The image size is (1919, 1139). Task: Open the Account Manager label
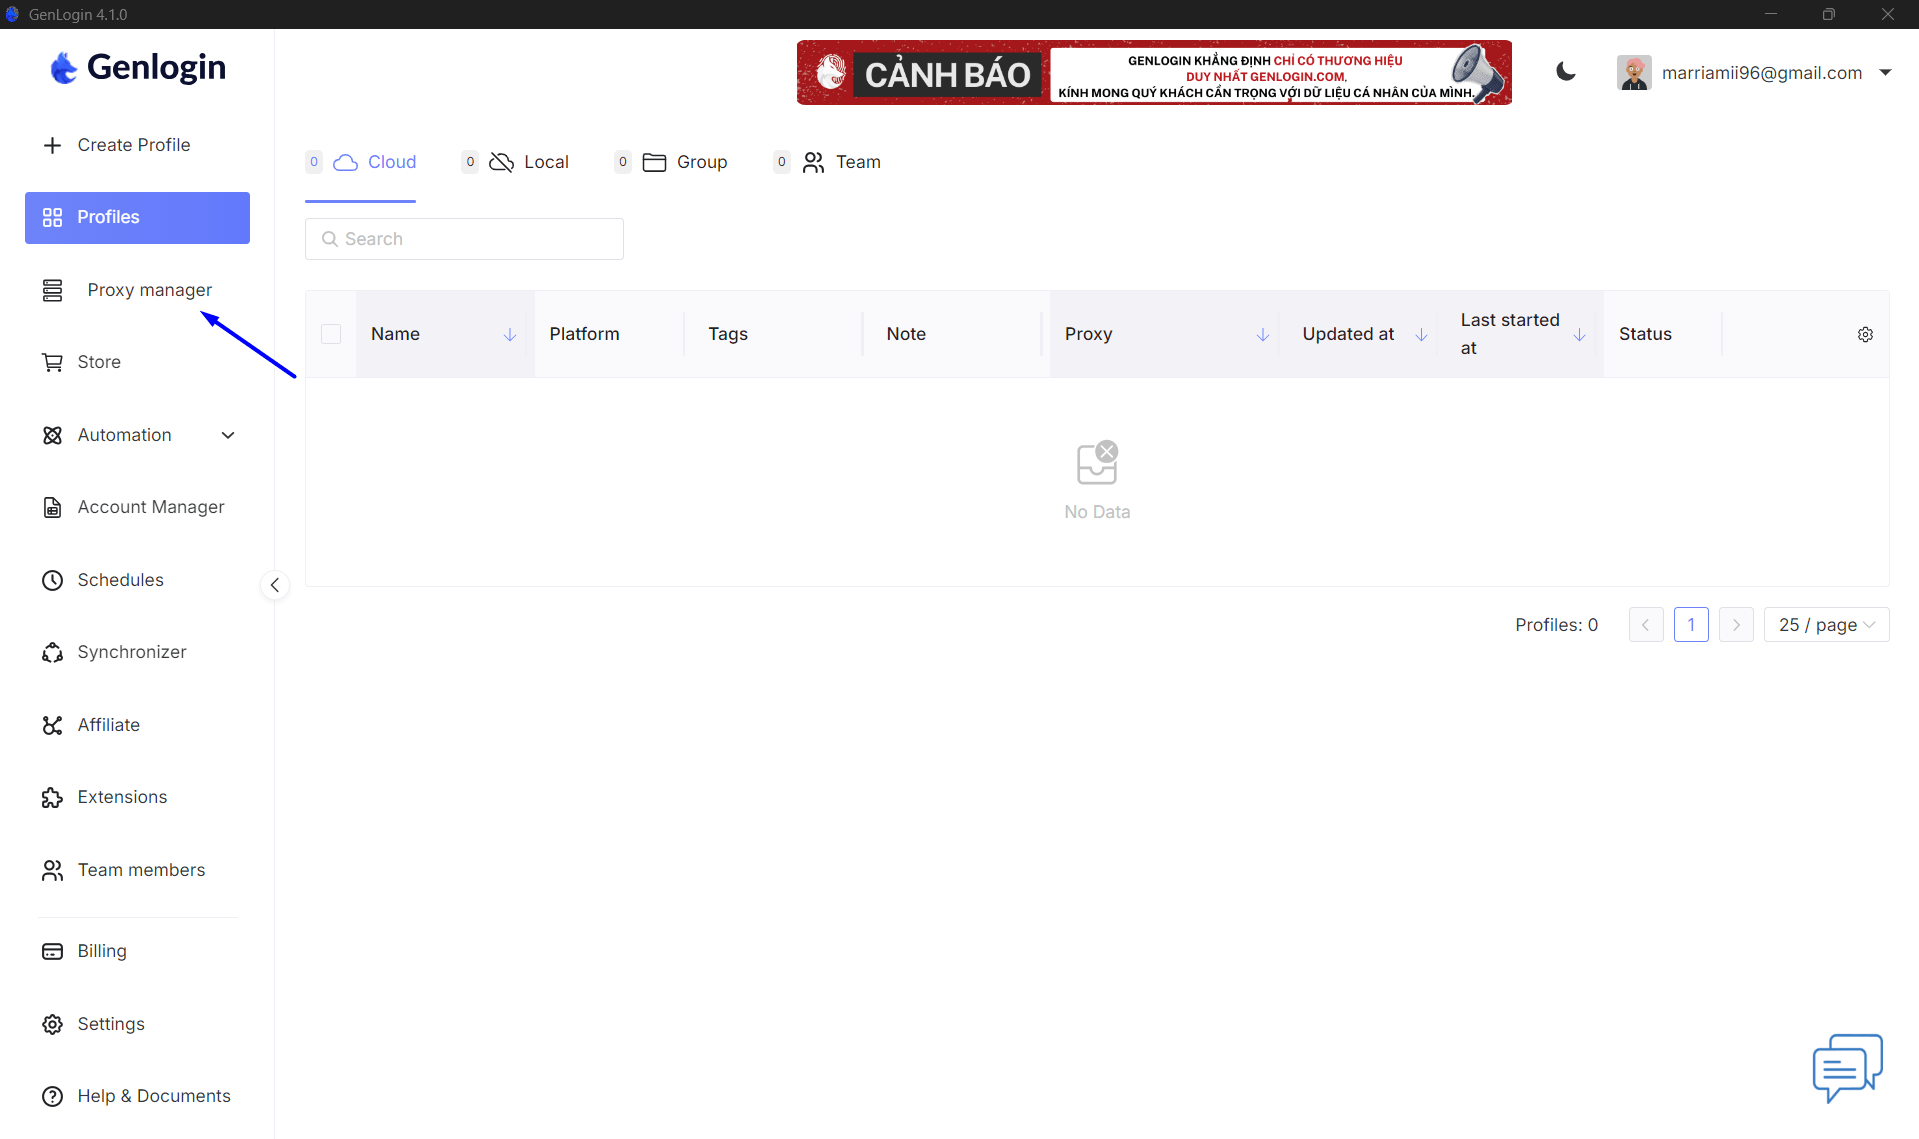coord(151,507)
